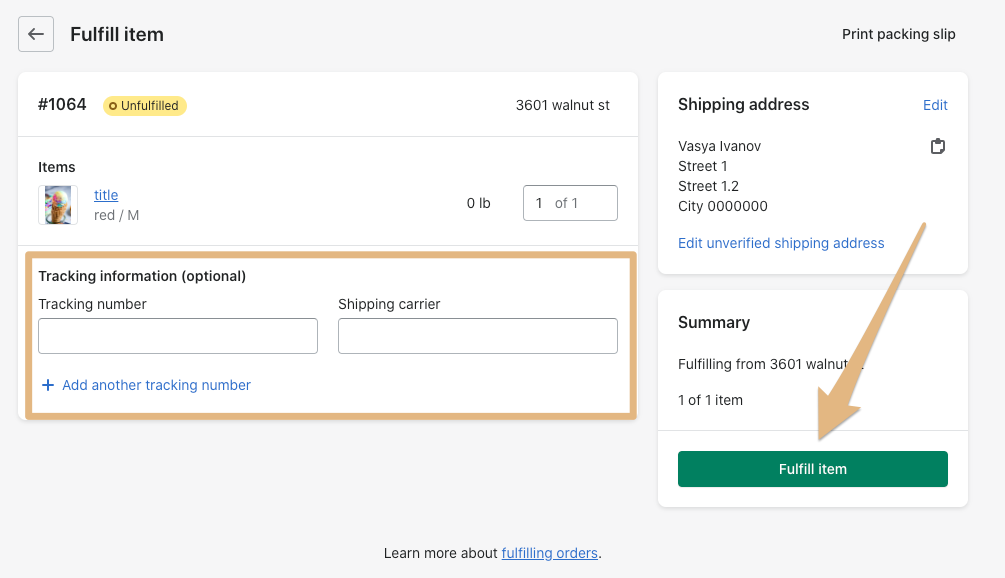Click the Street 1.2 address line
Image resolution: width=1005 pixels, height=578 pixels.
coord(708,186)
